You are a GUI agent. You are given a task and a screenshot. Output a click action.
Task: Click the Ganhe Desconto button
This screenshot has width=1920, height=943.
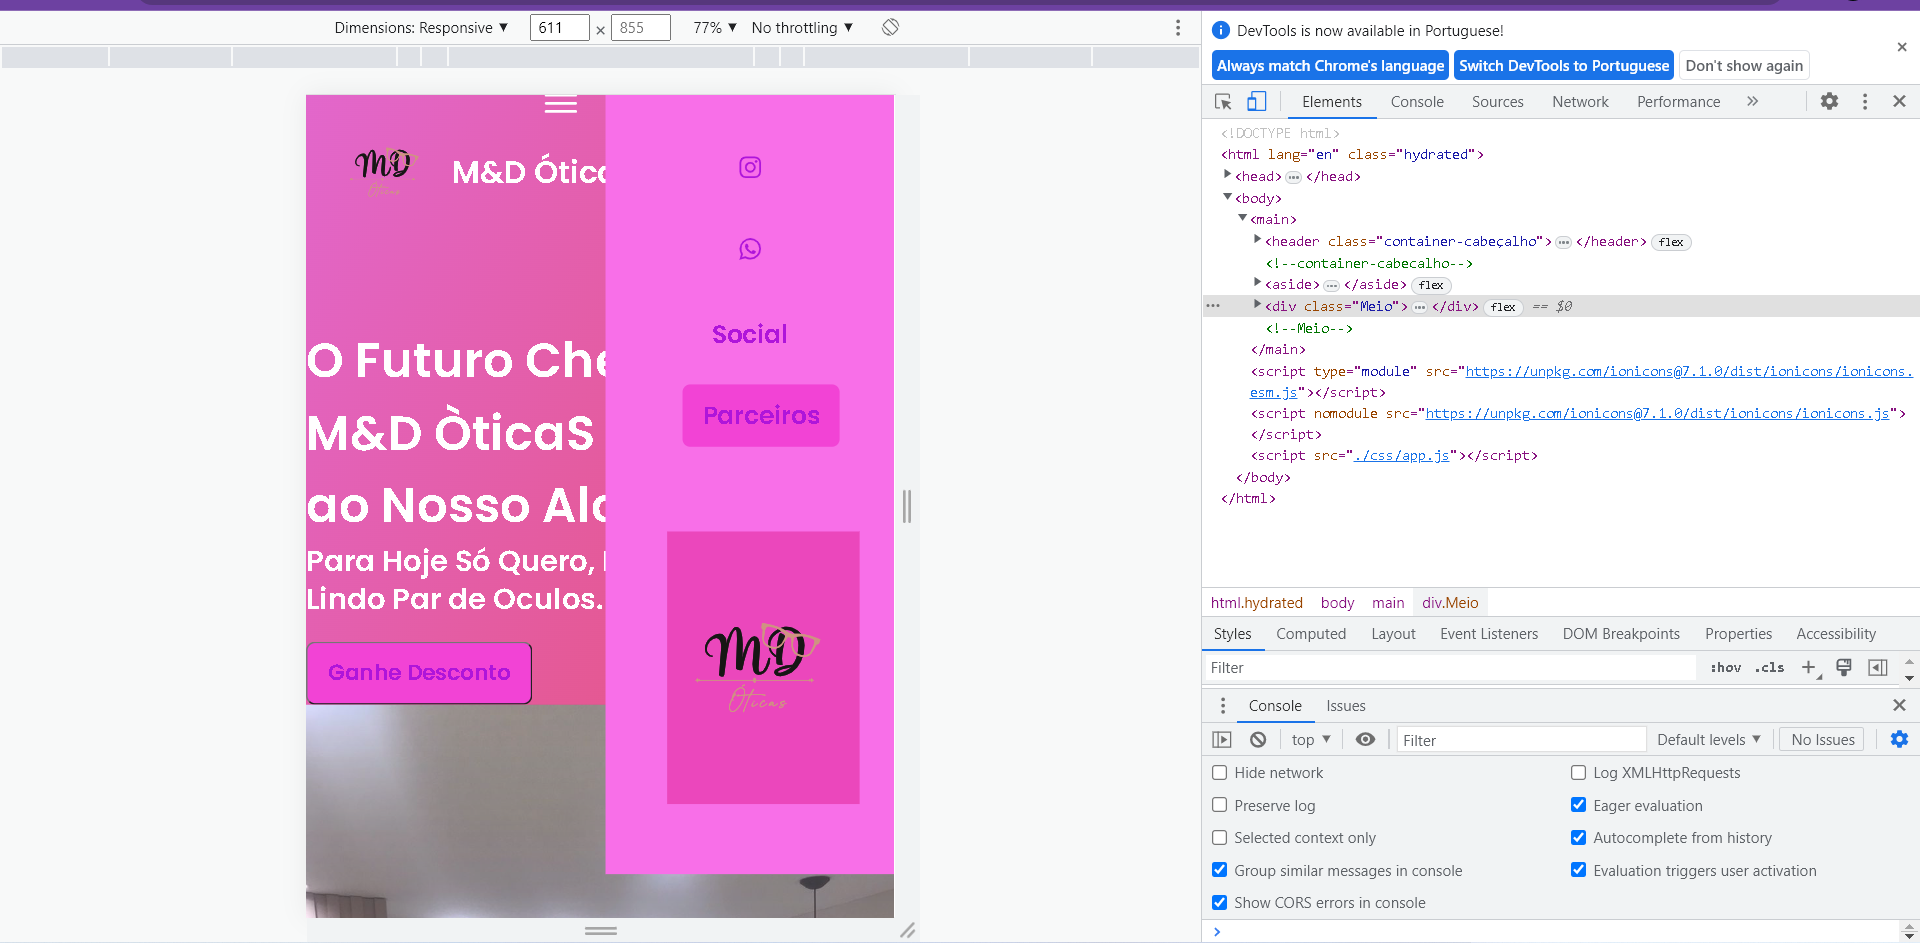click(419, 673)
